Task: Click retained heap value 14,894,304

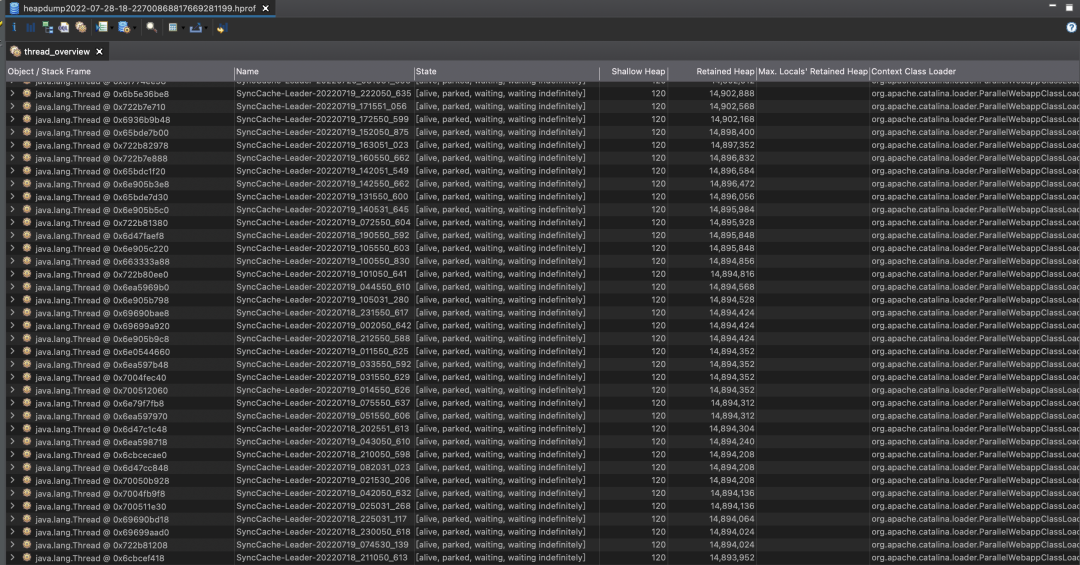Action: [x=731, y=429]
